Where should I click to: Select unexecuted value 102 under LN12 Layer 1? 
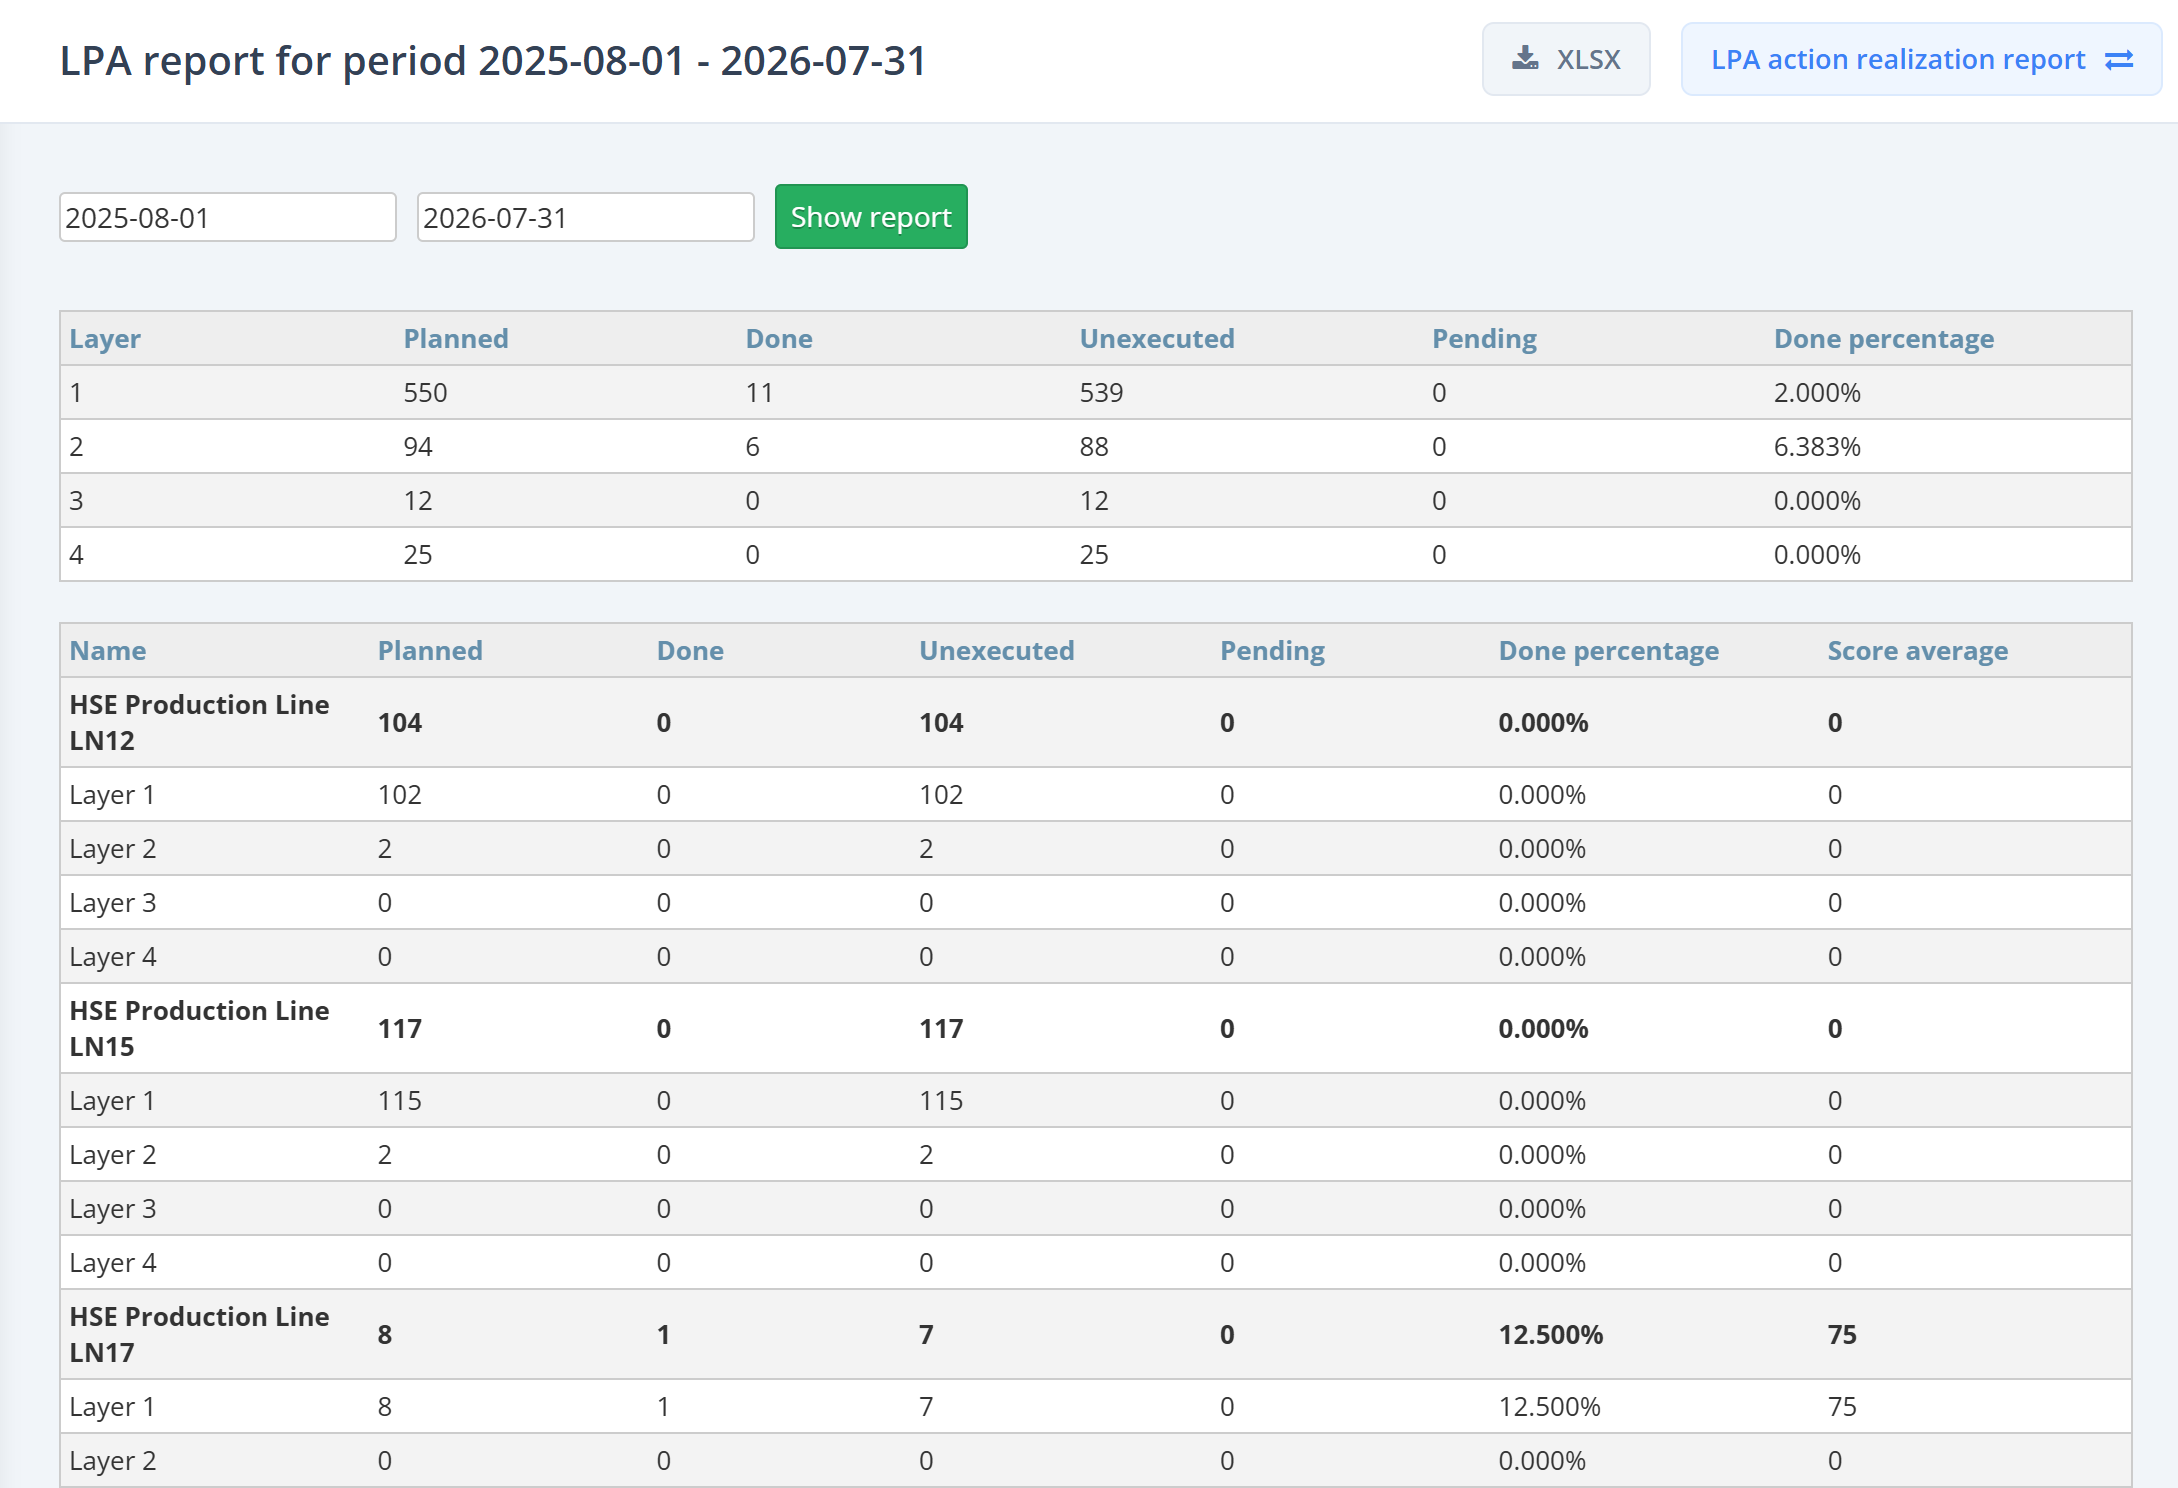point(941,794)
